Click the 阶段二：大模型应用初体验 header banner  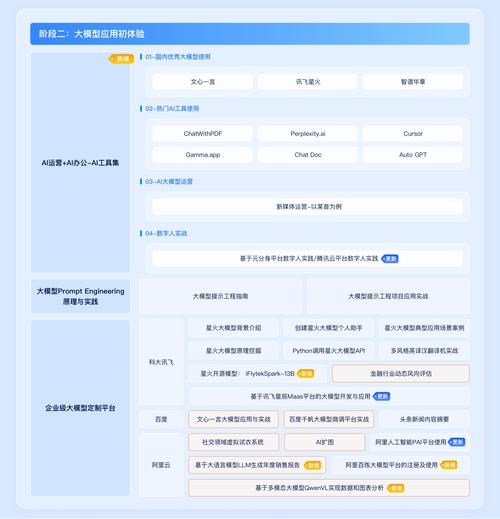pyautogui.click(x=250, y=34)
